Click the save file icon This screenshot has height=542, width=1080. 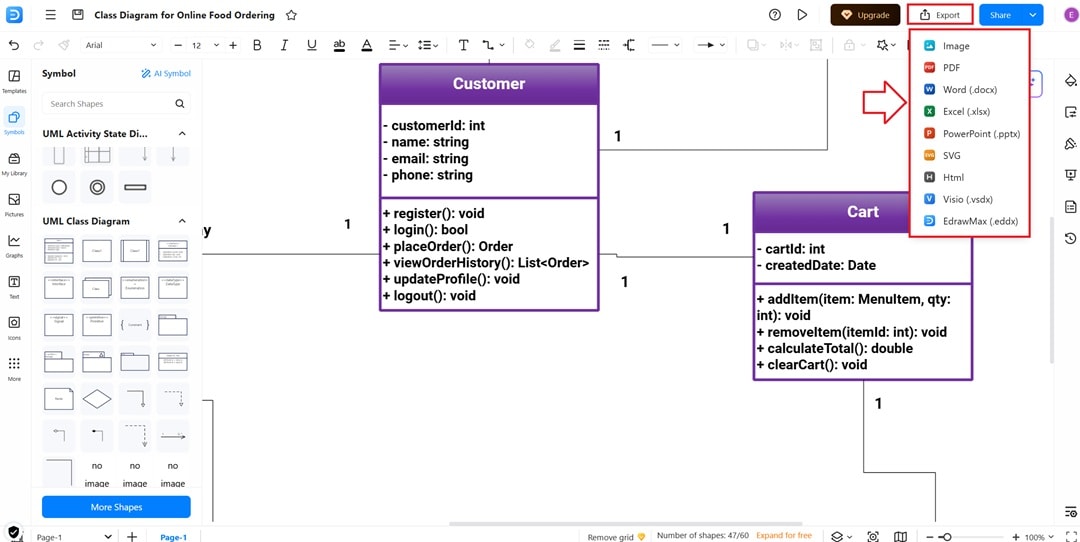tap(78, 14)
